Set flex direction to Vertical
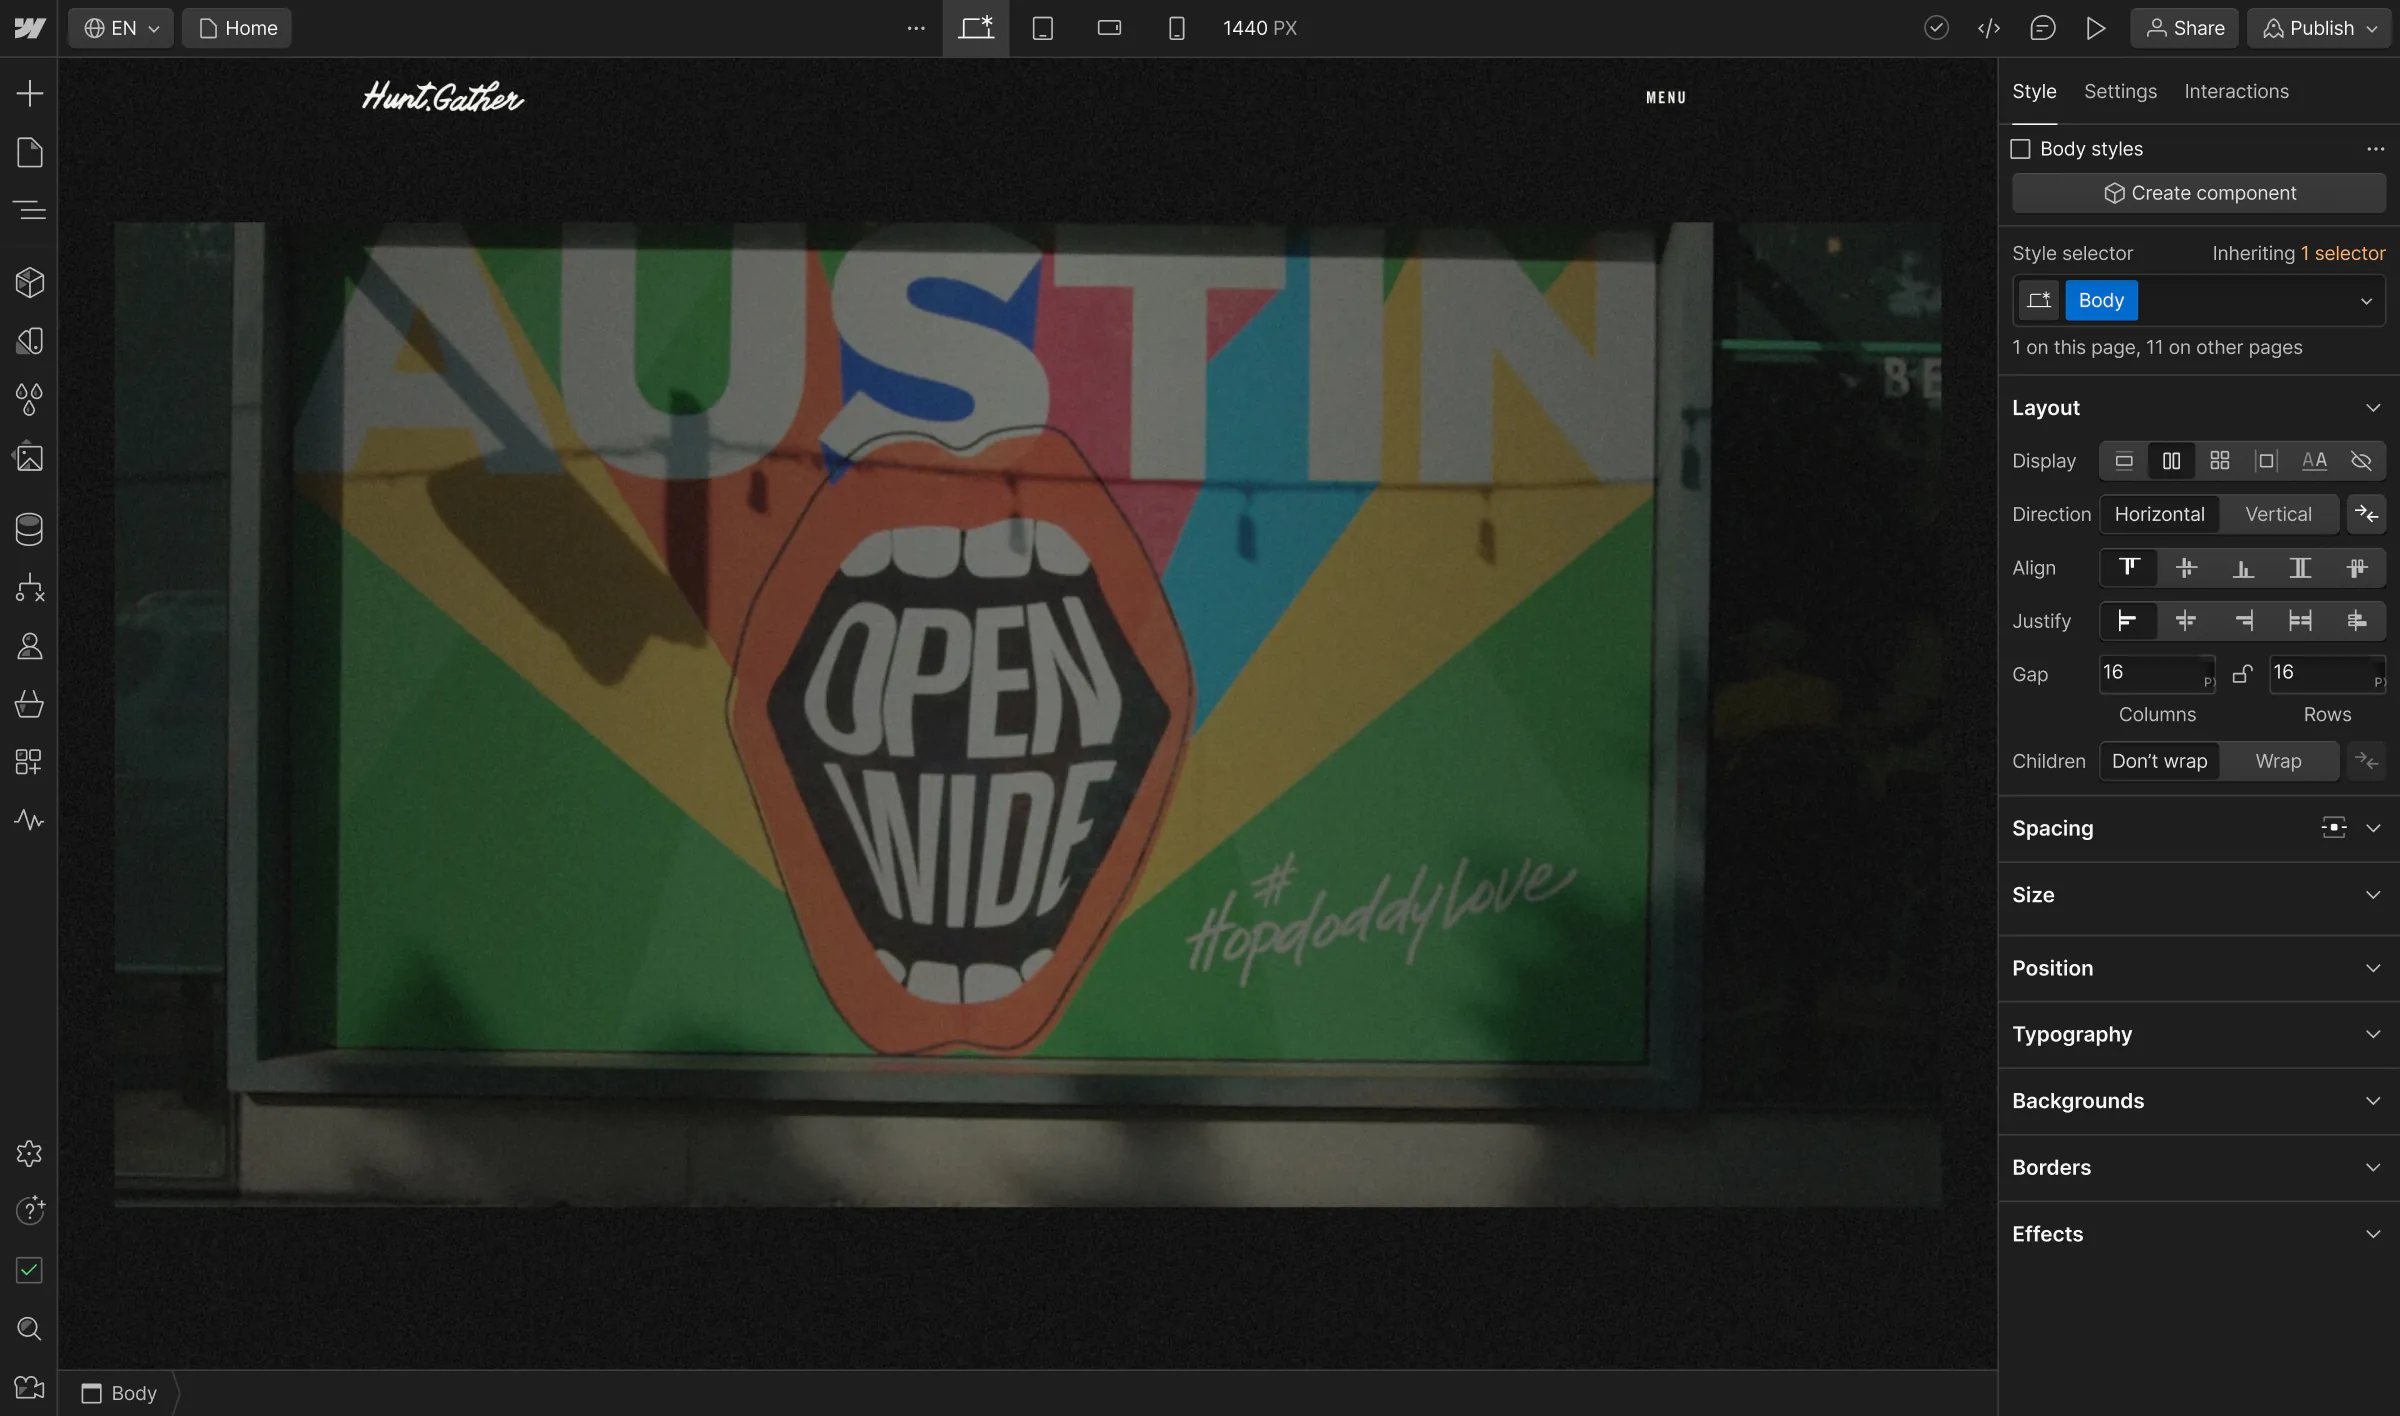The image size is (2400, 1416). (x=2277, y=514)
